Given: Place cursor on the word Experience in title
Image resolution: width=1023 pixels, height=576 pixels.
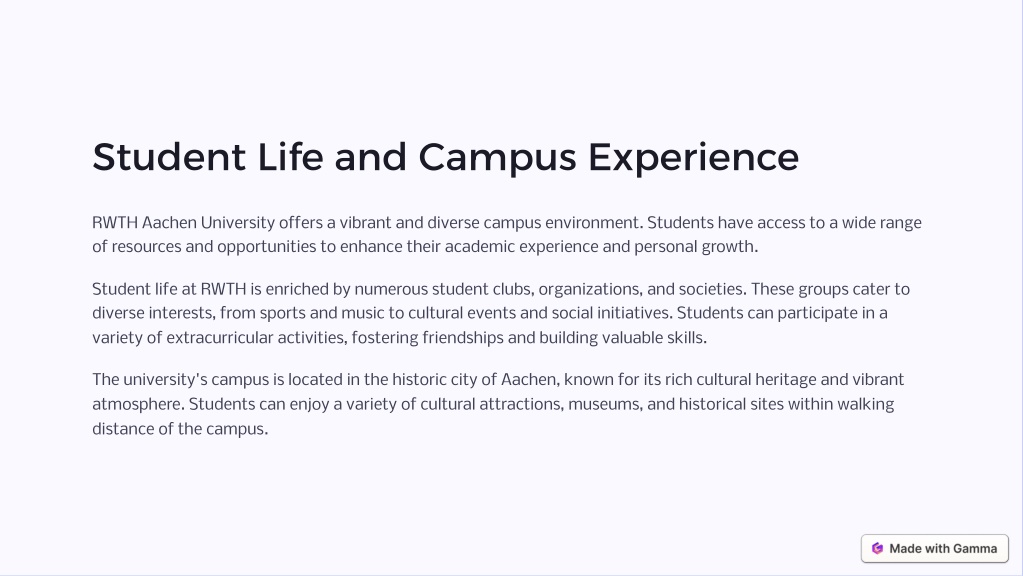Looking at the screenshot, I should (x=694, y=158).
